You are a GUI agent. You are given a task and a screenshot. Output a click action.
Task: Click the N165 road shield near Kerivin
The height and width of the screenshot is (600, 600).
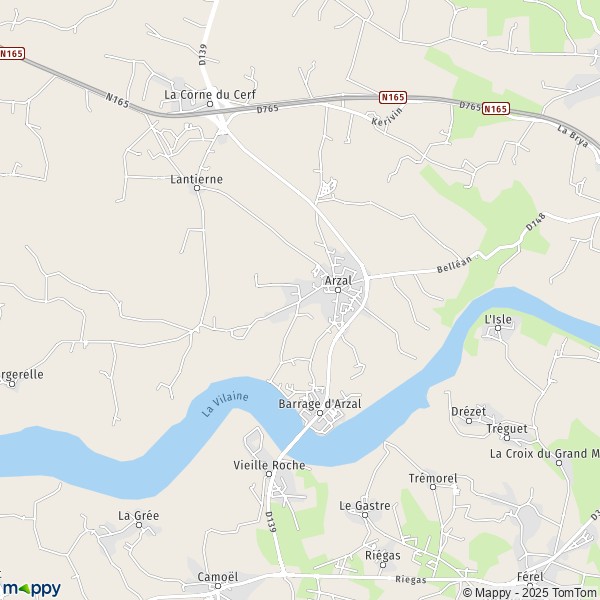pyautogui.click(x=393, y=97)
